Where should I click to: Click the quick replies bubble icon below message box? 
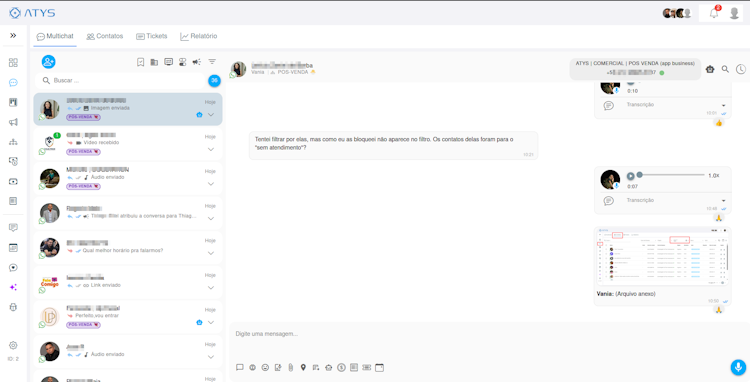(x=240, y=367)
